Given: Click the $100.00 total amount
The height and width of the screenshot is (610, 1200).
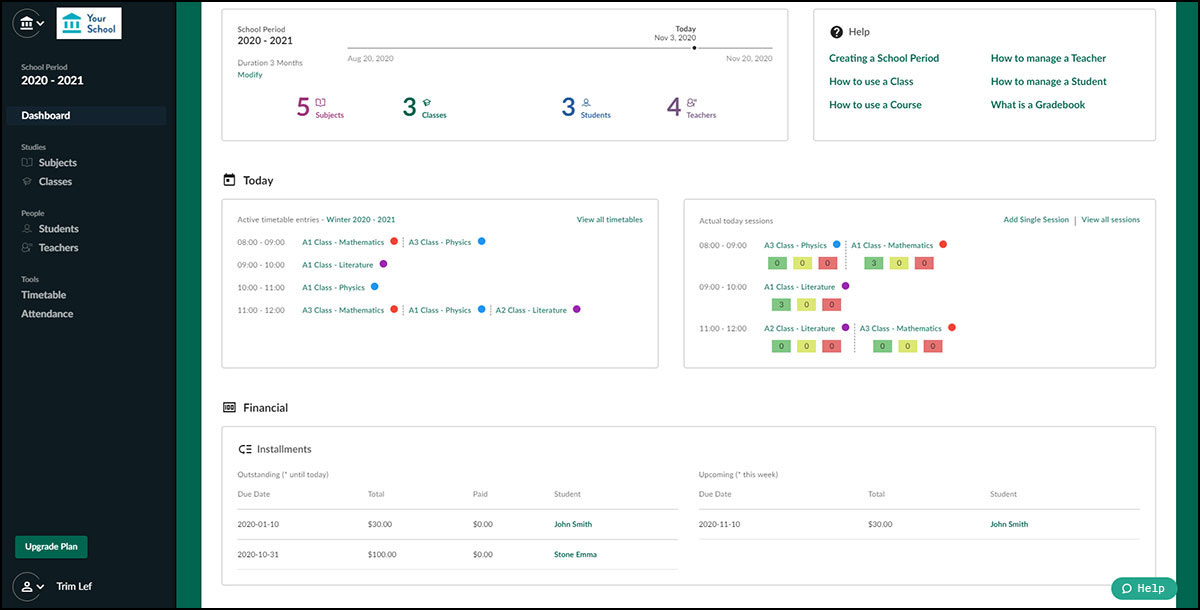Looking at the screenshot, I should point(382,554).
